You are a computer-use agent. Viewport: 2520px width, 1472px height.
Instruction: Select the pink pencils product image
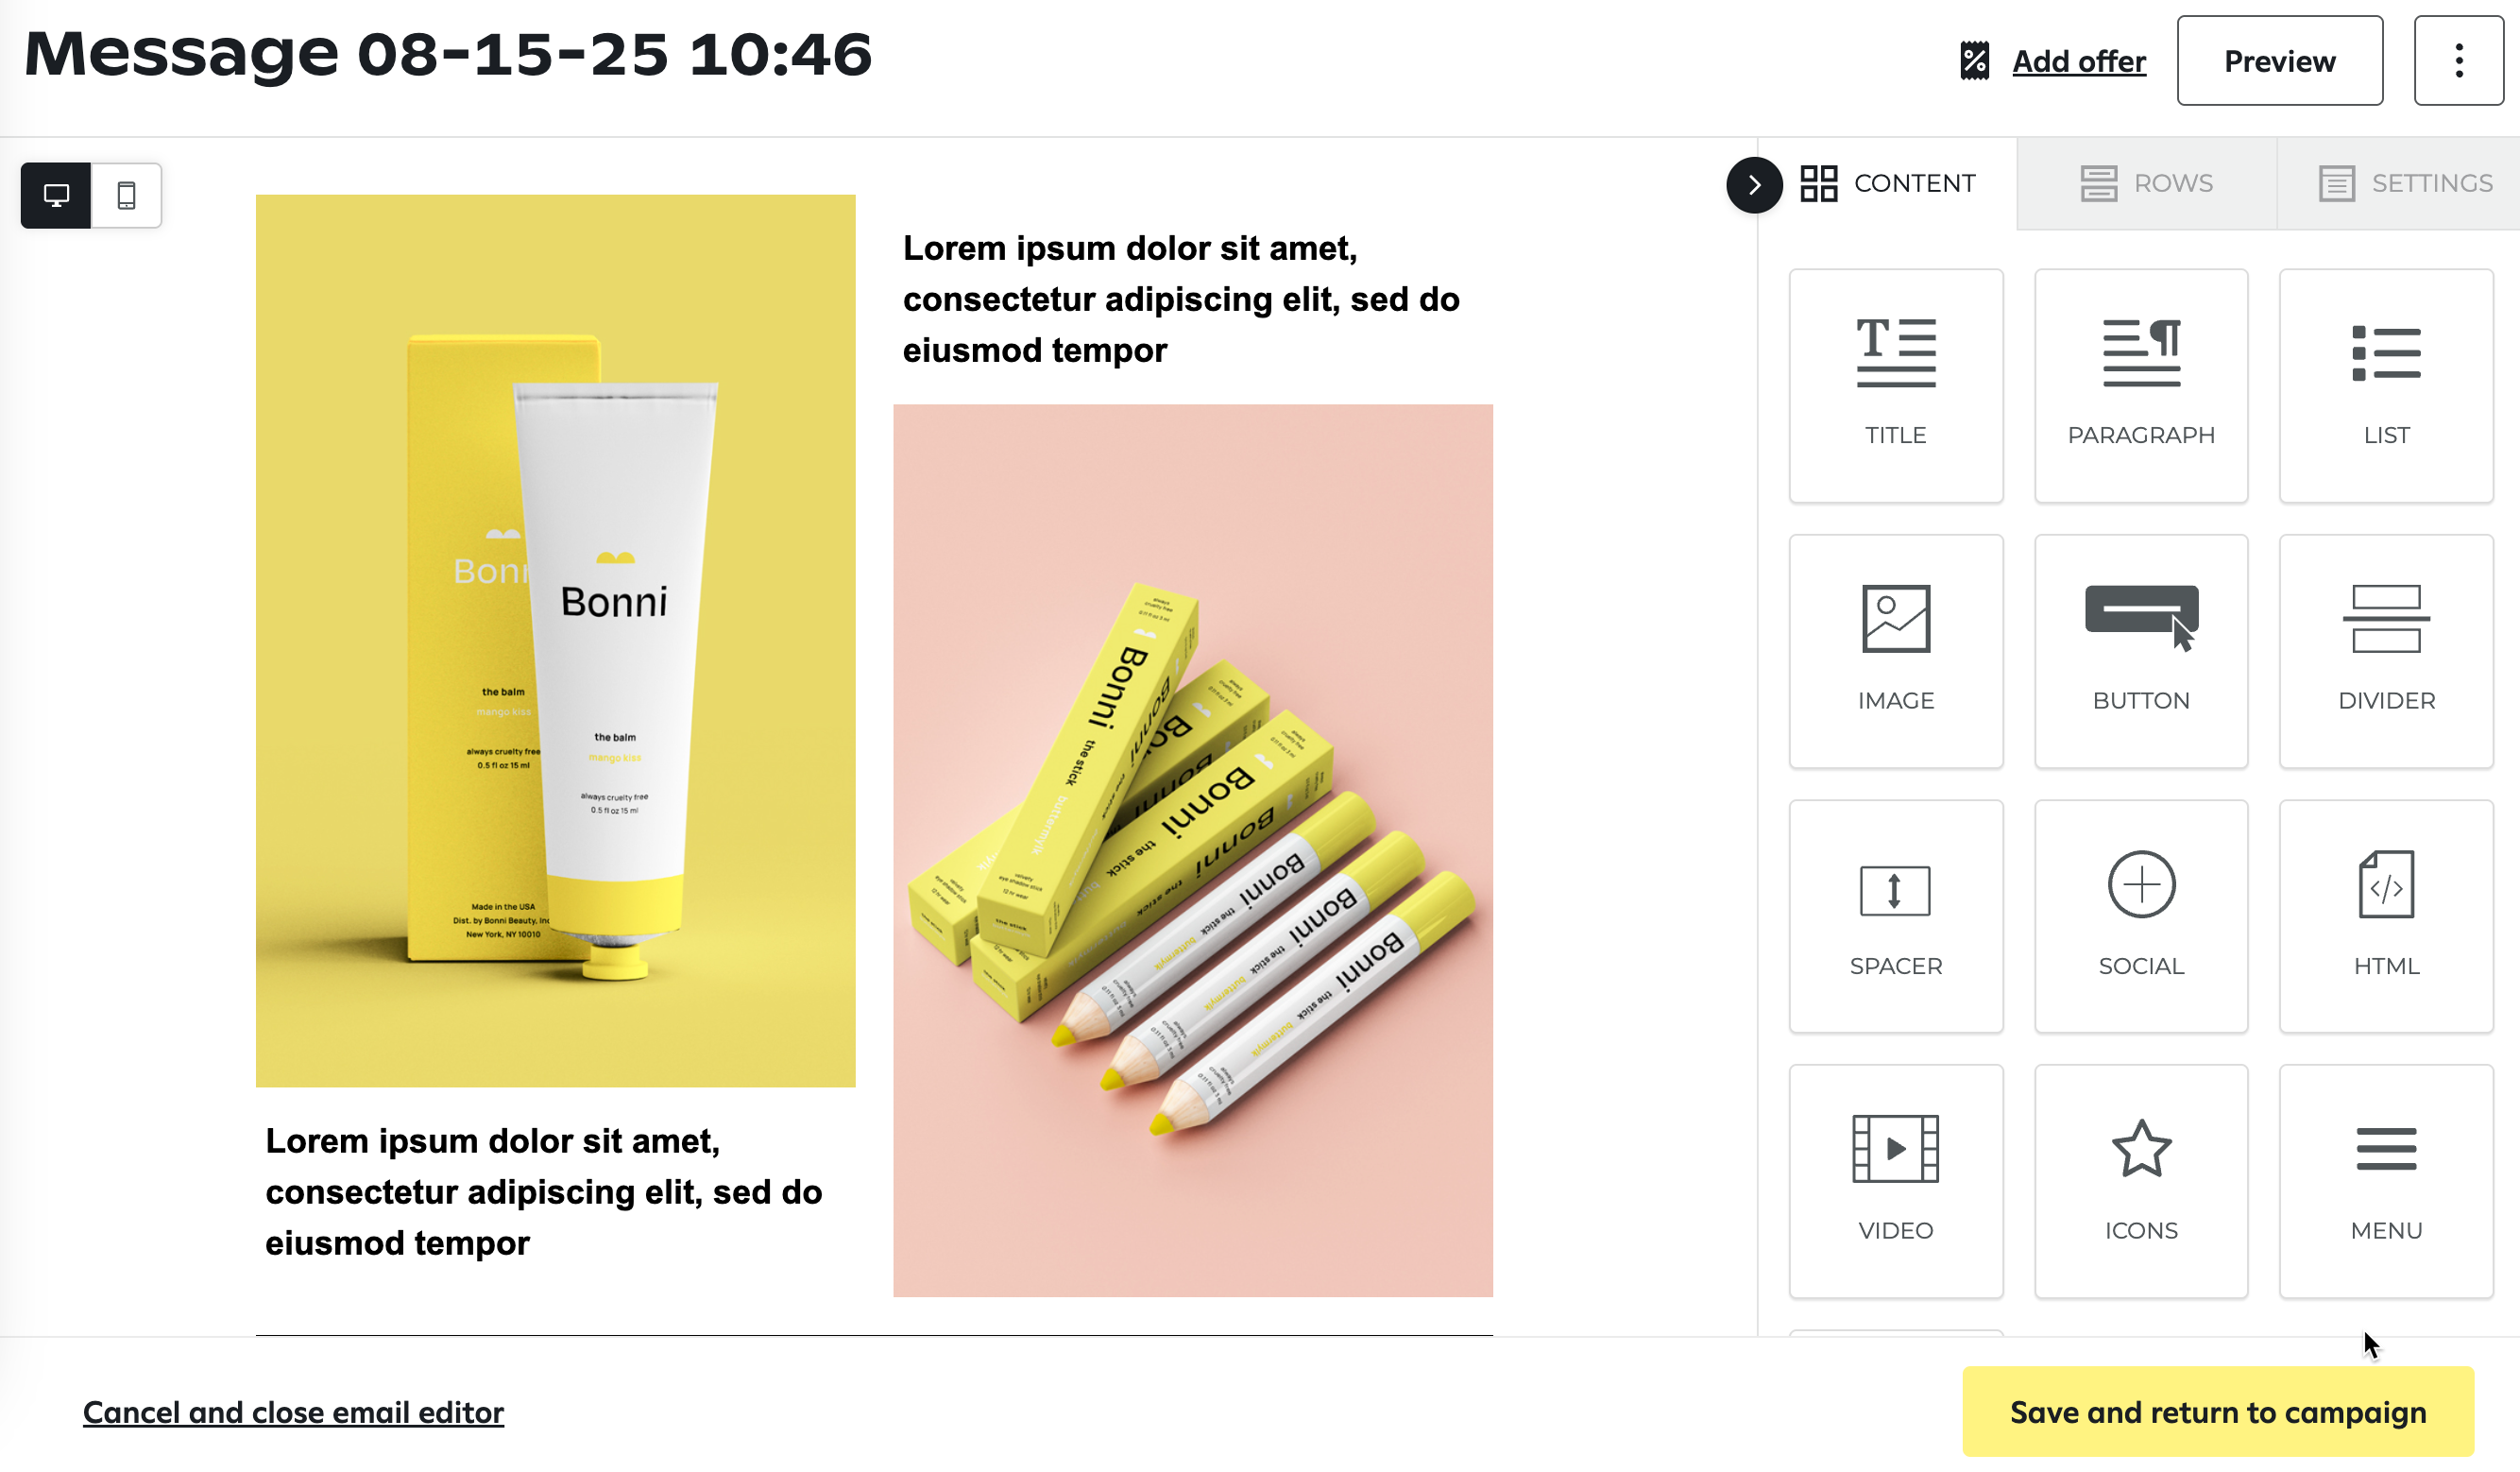[1192, 850]
